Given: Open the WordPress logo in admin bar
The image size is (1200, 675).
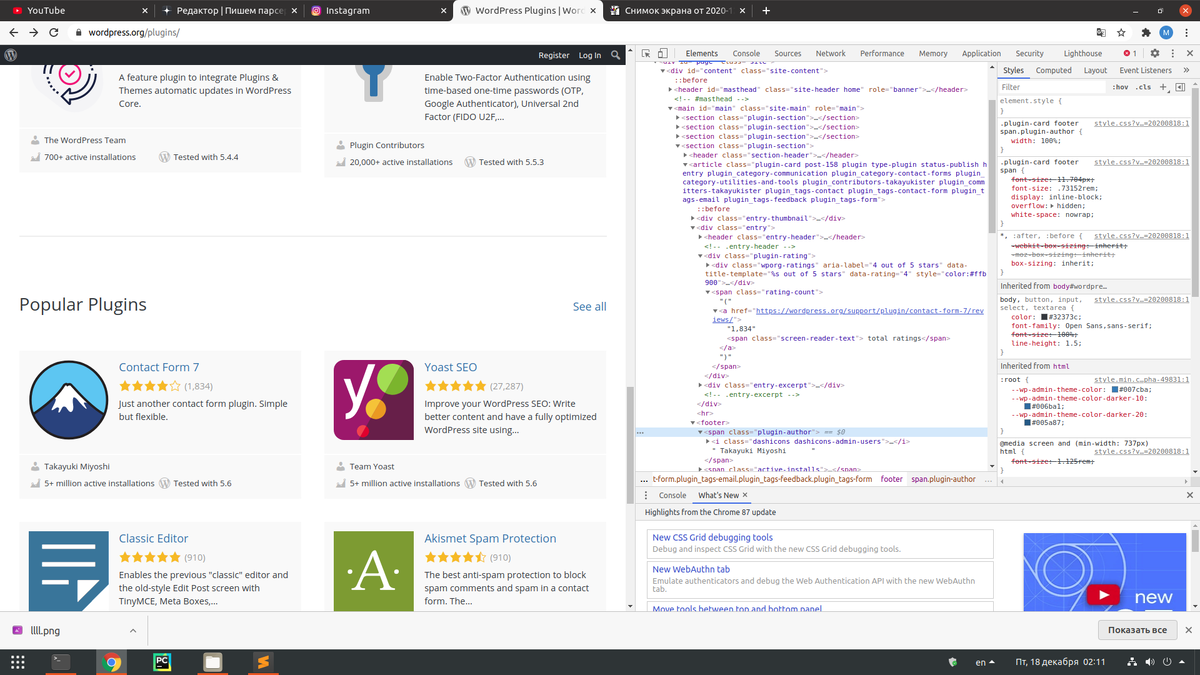Looking at the screenshot, I should click(x=11, y=55).
